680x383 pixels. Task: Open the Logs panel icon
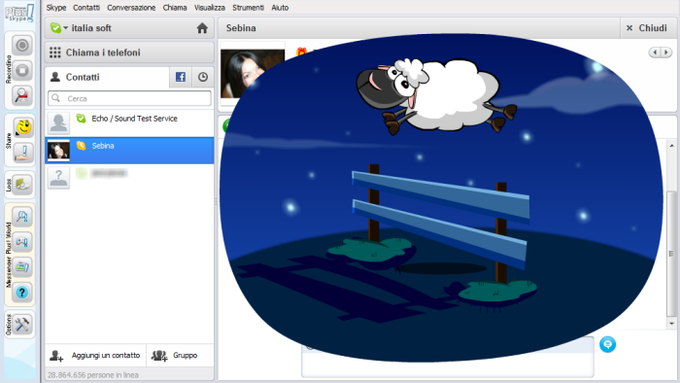coord(23,185)
